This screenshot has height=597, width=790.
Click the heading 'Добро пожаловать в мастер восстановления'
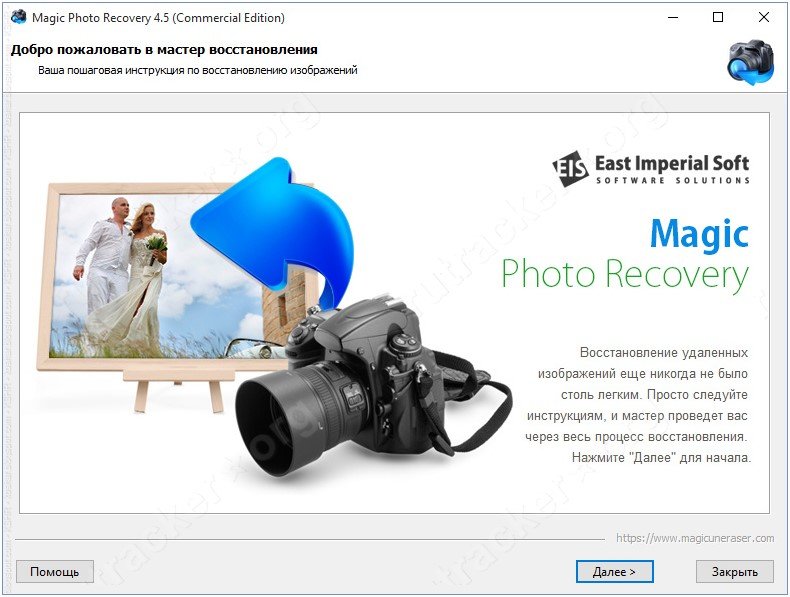click(164, 50)
